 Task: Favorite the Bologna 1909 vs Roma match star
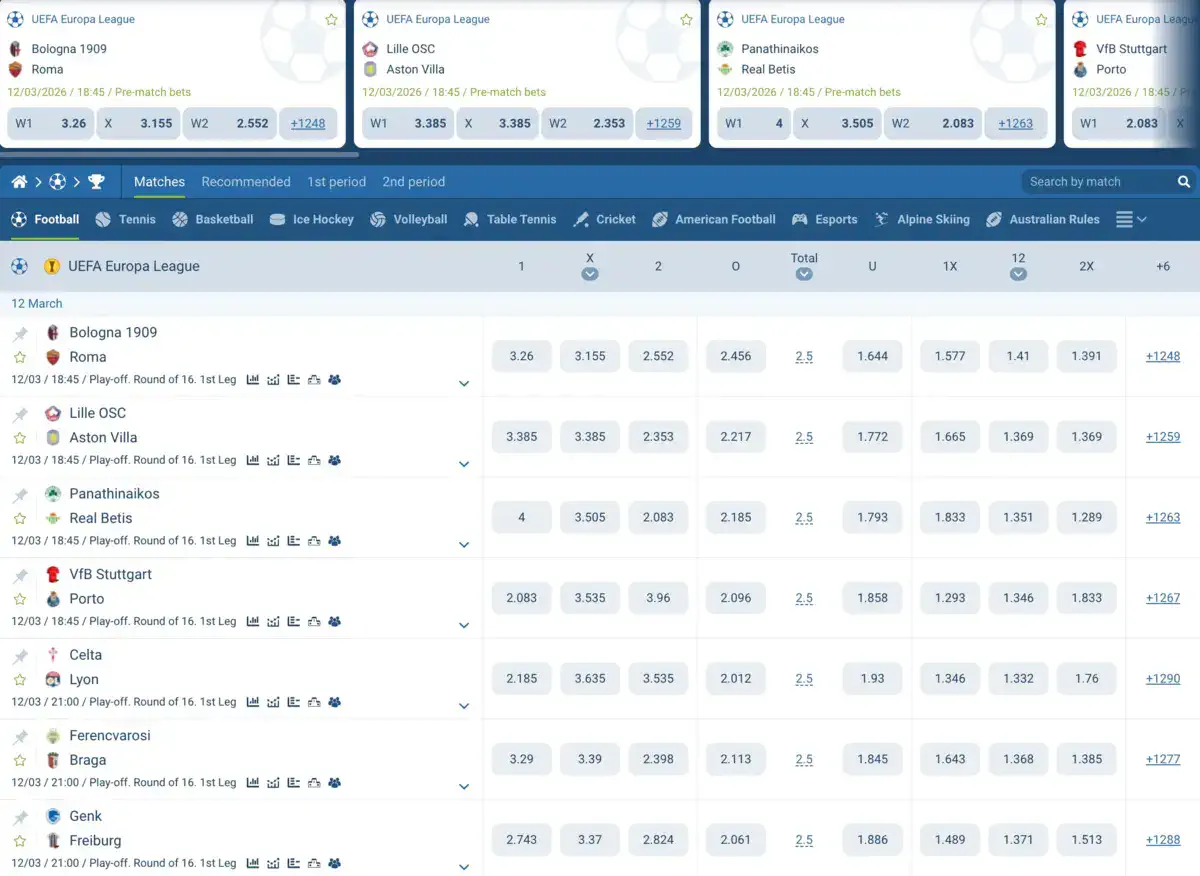20,357
